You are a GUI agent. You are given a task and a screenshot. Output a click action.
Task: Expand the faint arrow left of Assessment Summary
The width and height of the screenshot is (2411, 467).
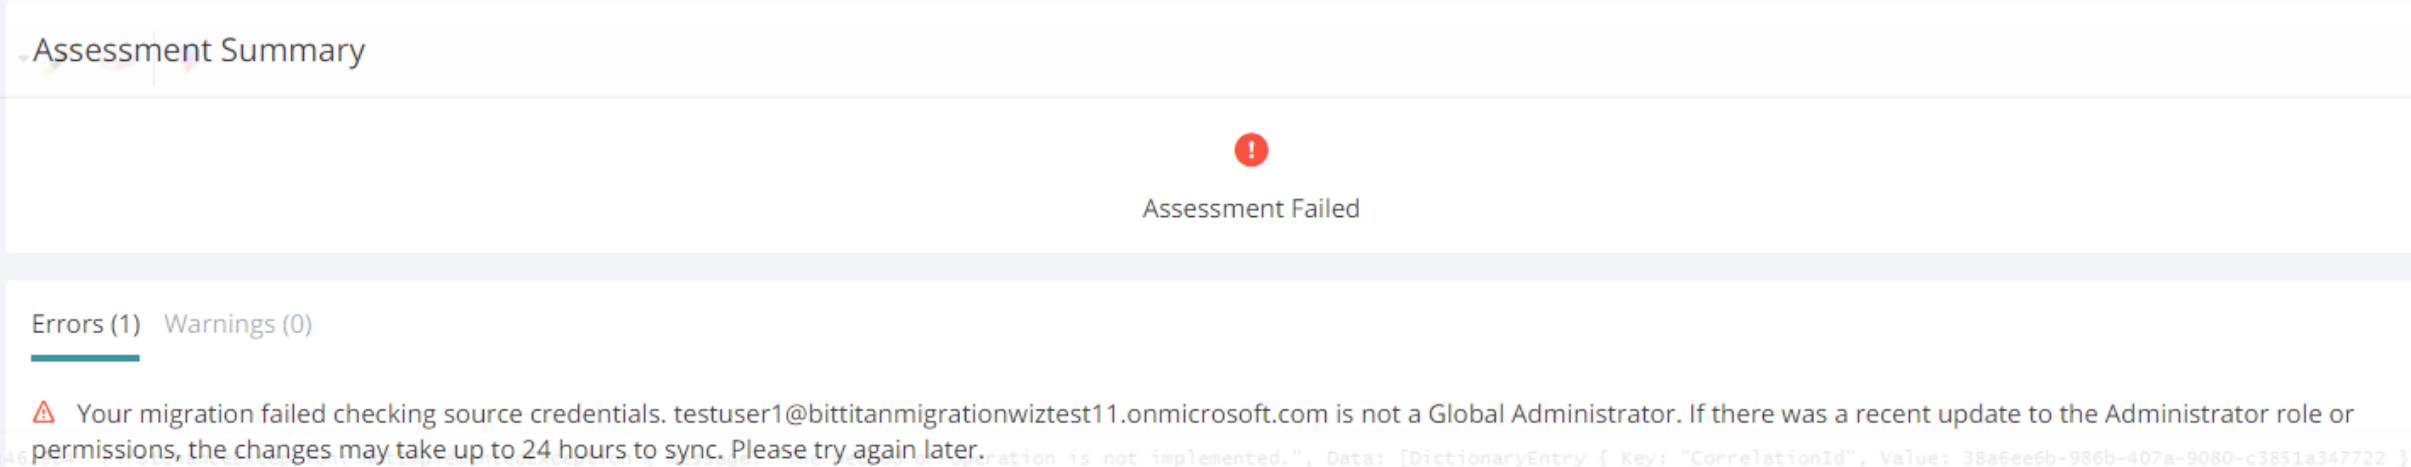click(22, 58)
